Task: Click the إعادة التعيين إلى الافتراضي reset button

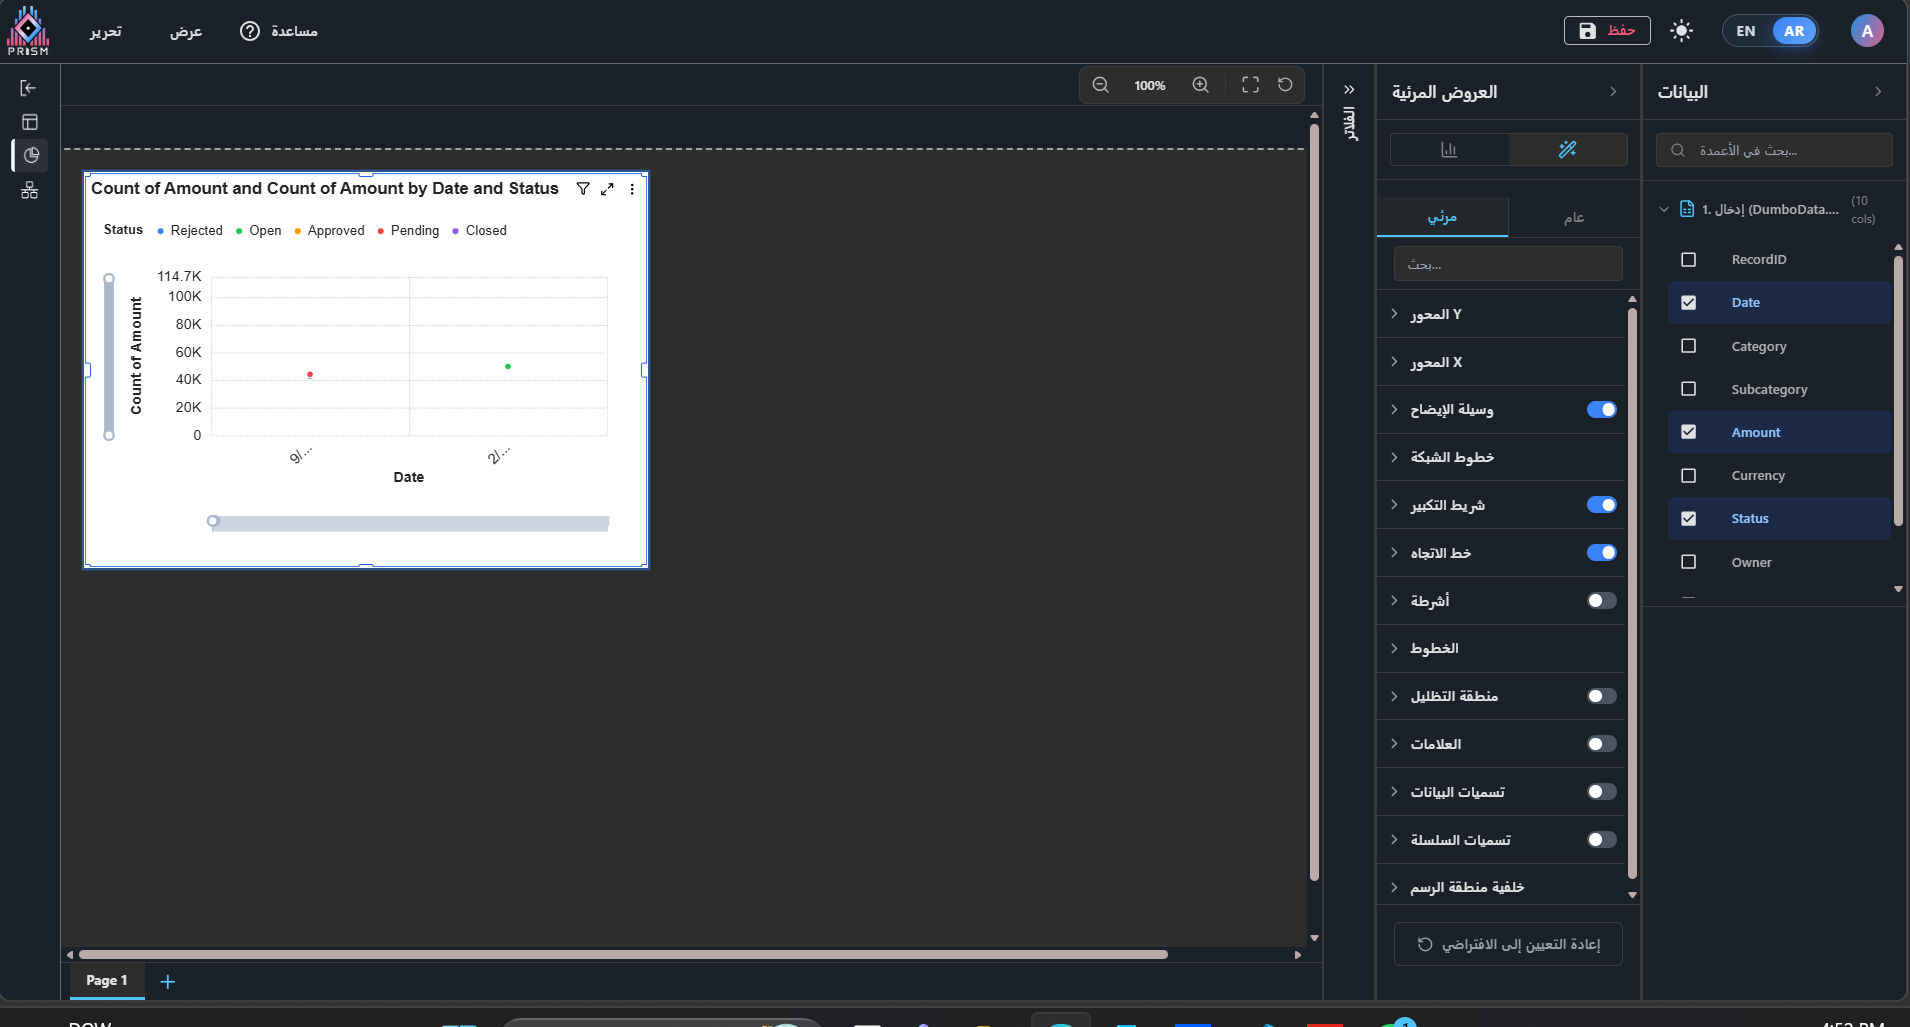Action: click(x=1508, y=944)
